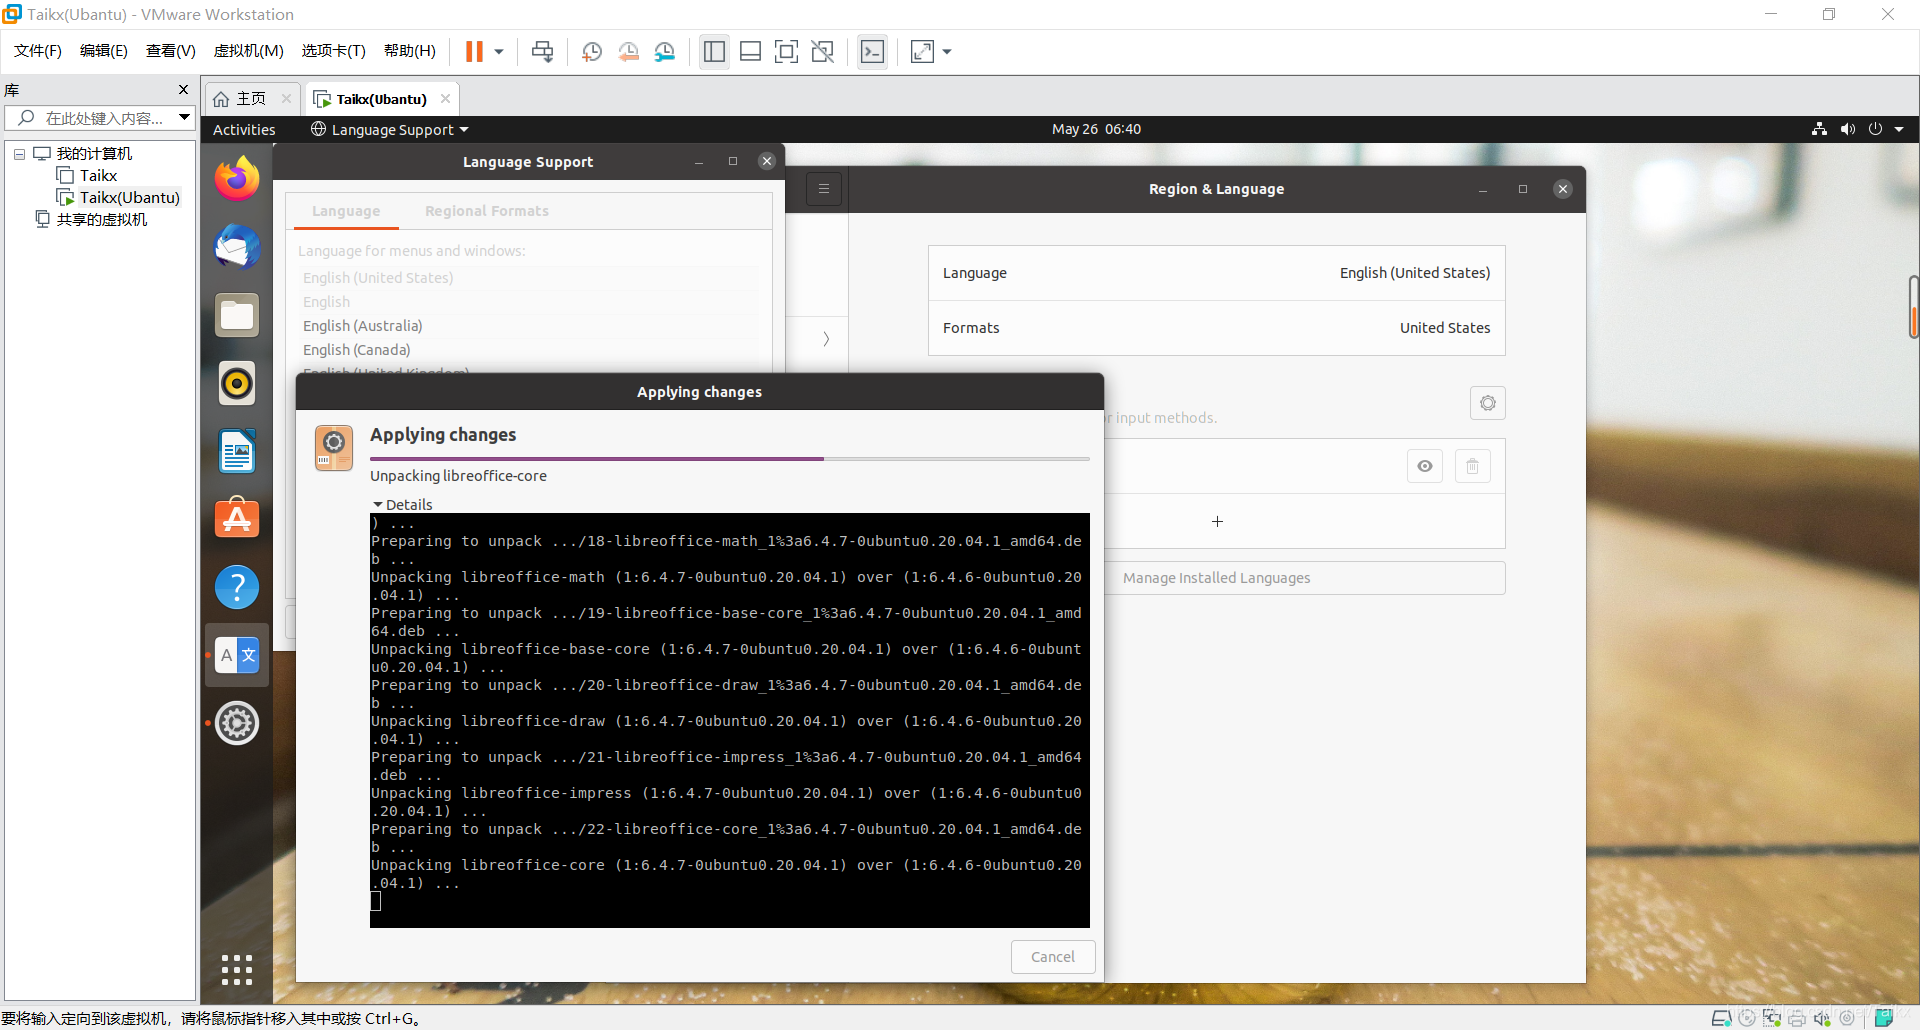Click the Formats row United States
1920x1030 pixels.
[1216, 328]
